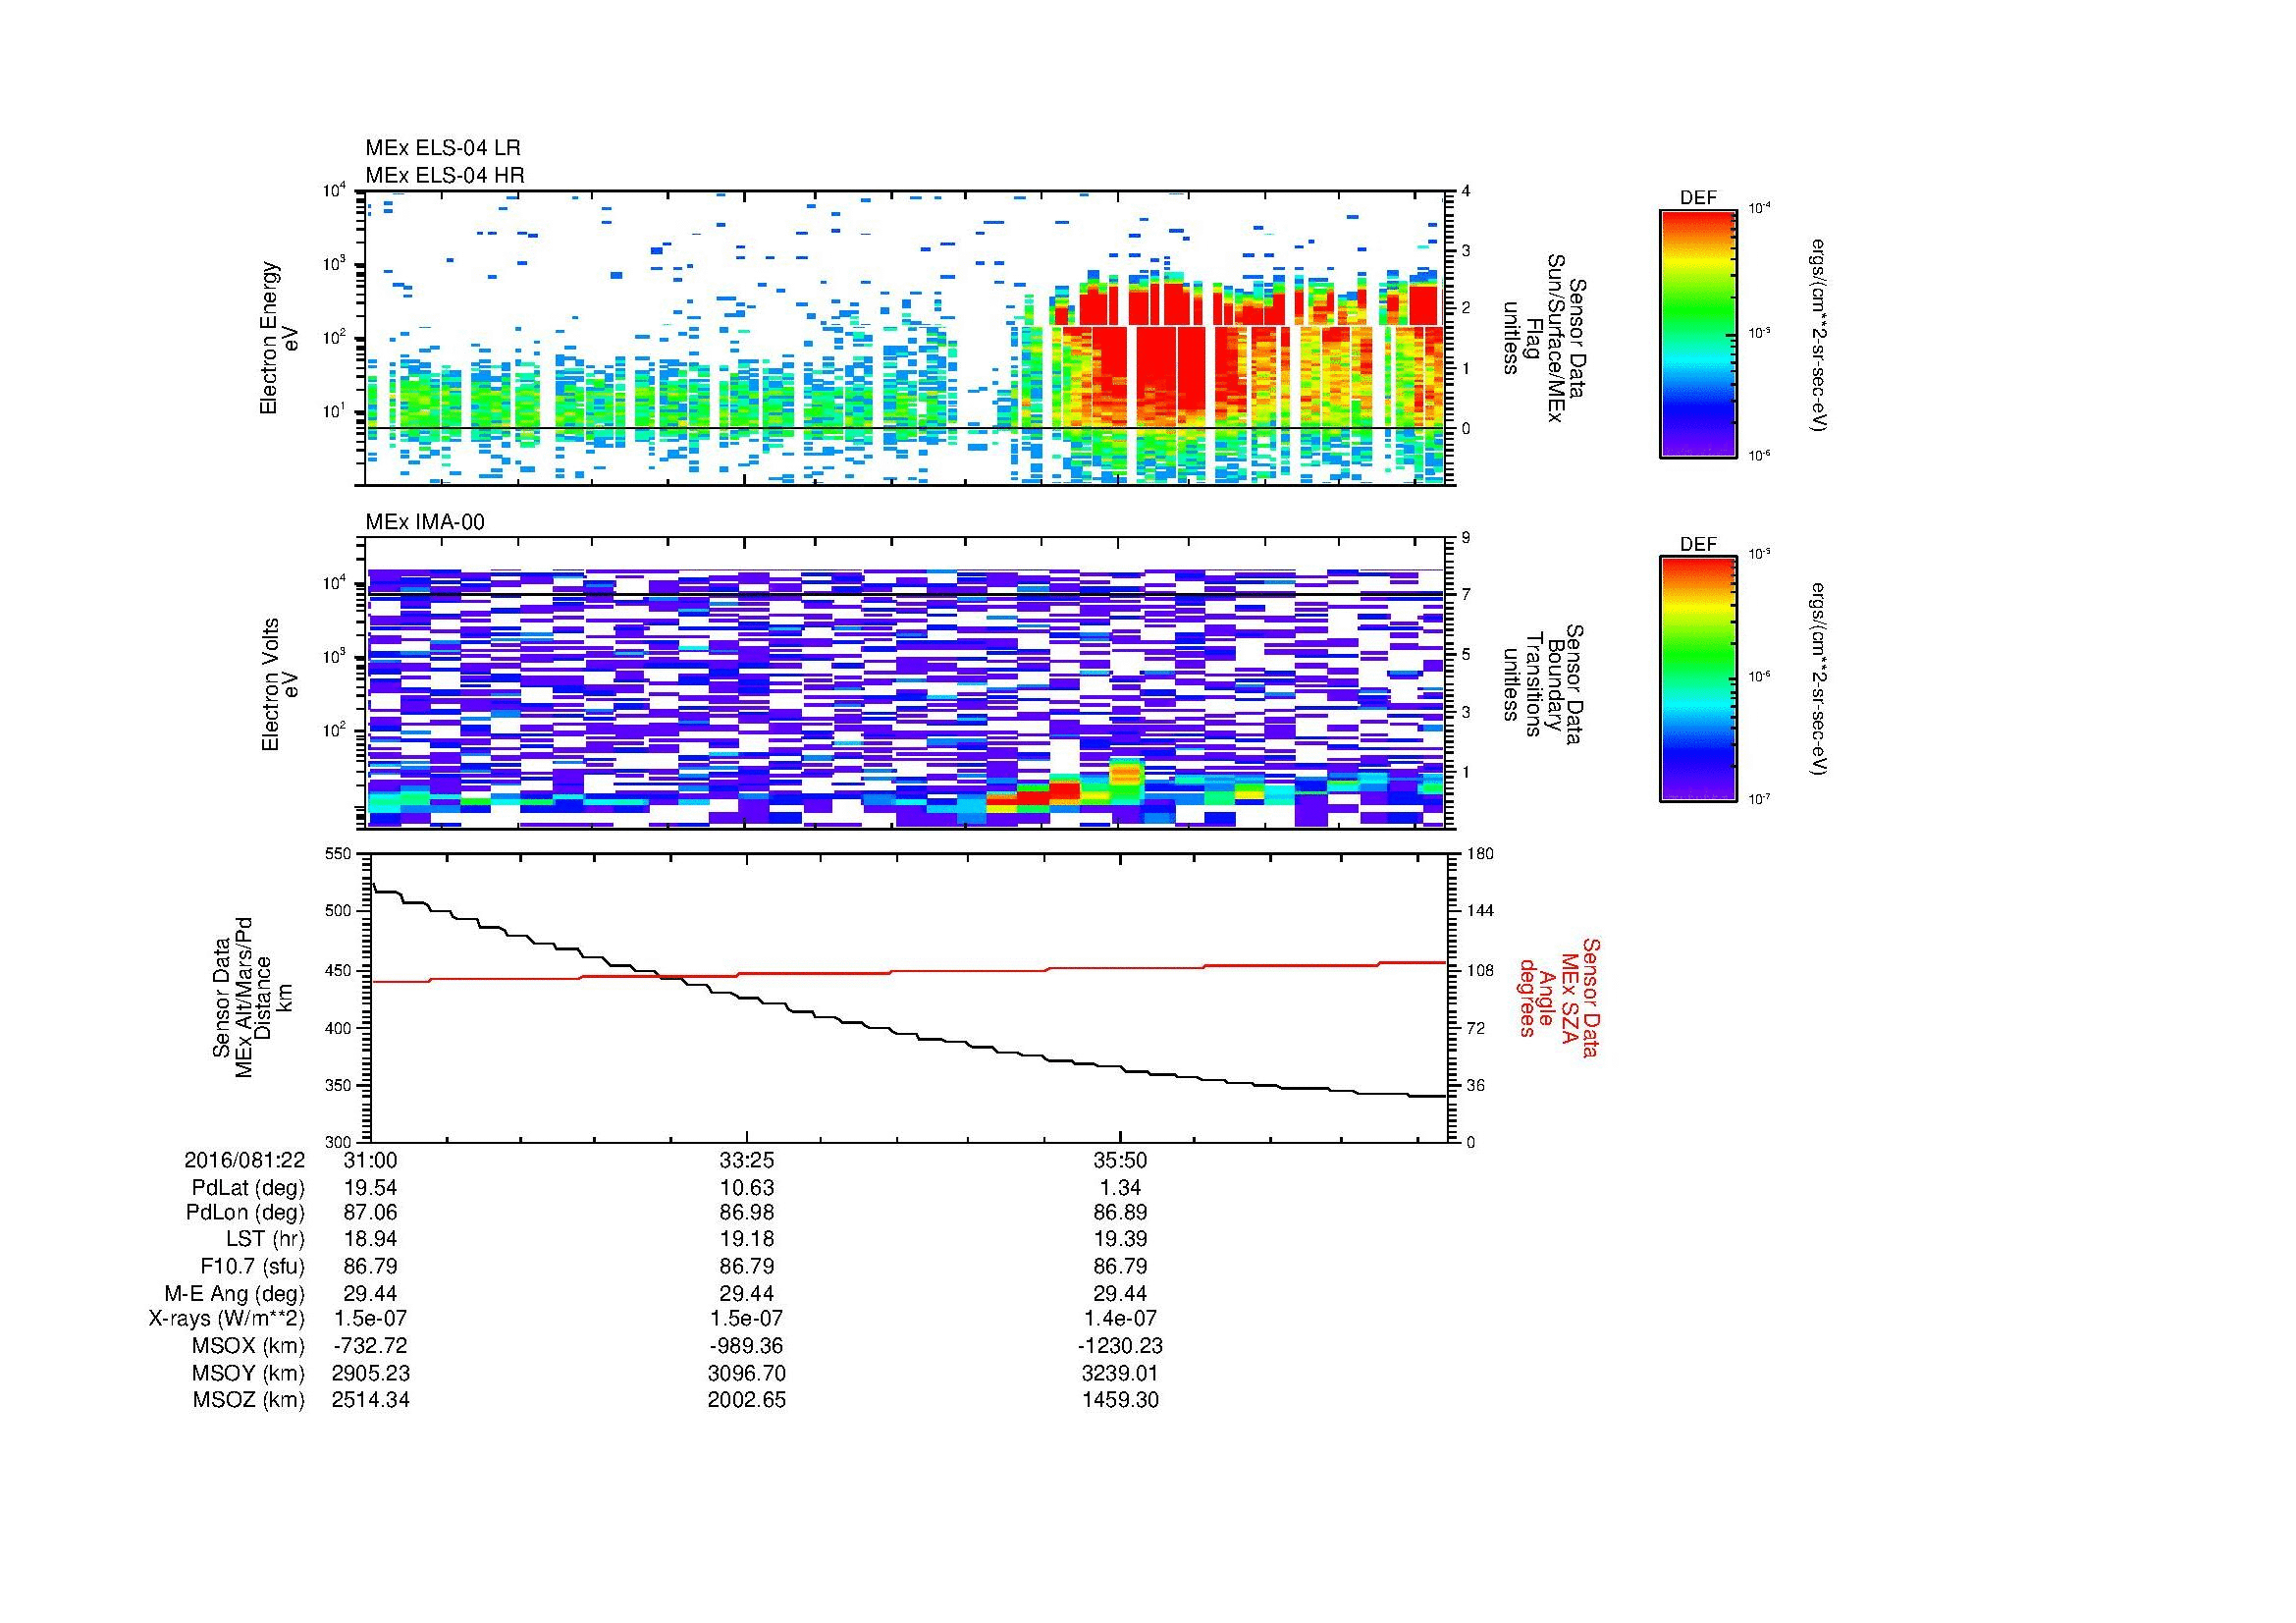This screenshot has width=2296, height=1623.
Task: Click the MSOY value 3096.70
Action: point(746,1373)
